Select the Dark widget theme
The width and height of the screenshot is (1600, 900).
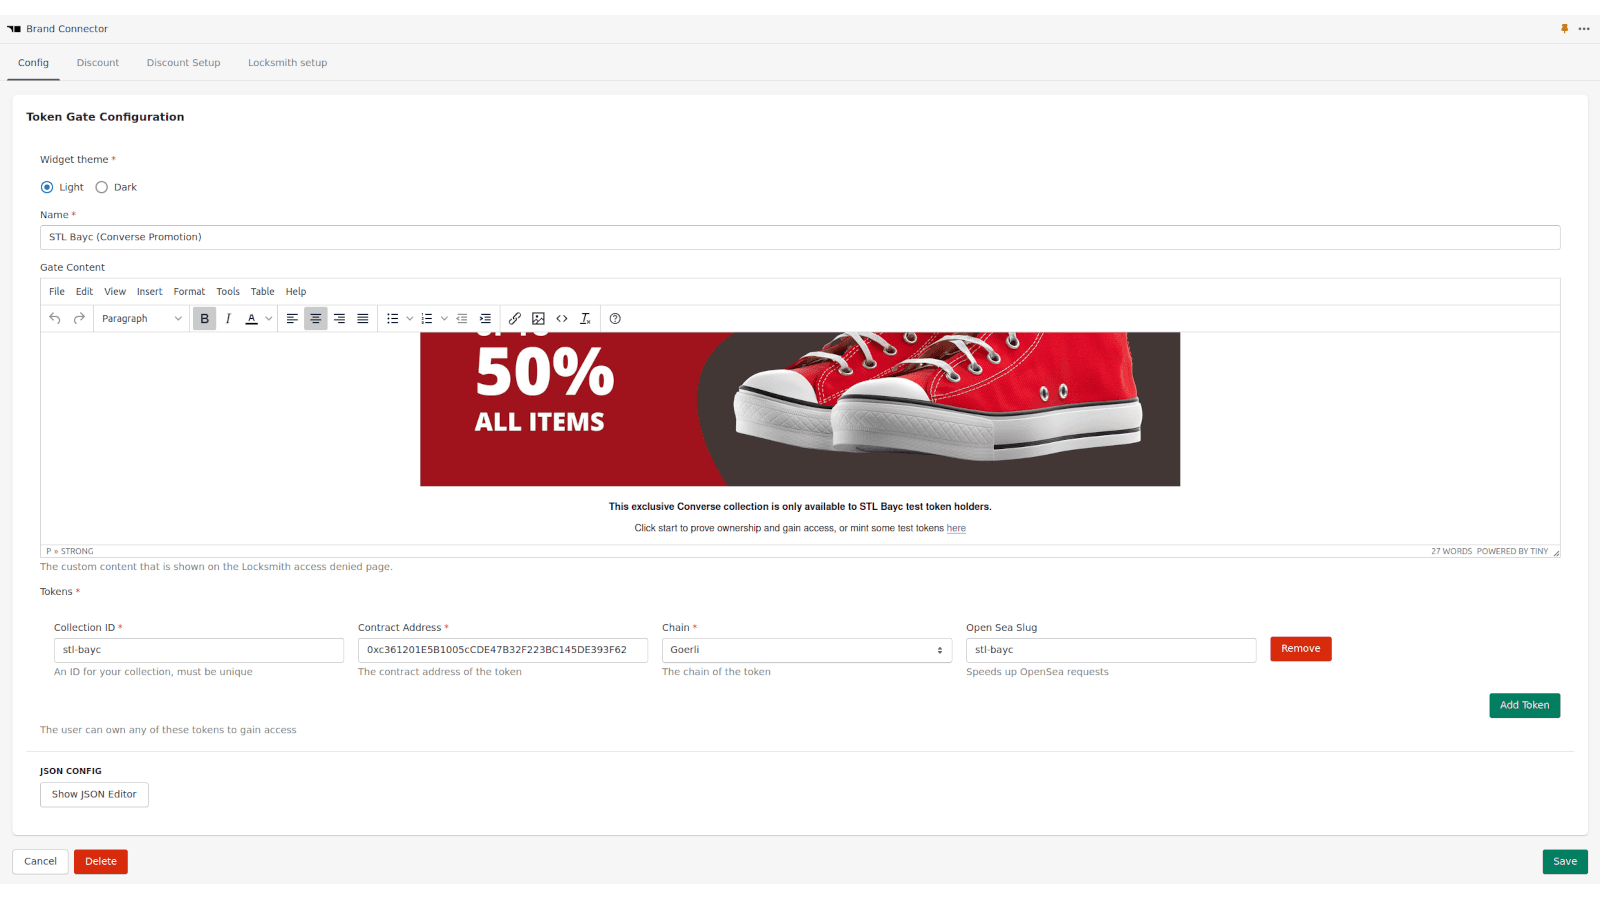click(x=102, y=187)
